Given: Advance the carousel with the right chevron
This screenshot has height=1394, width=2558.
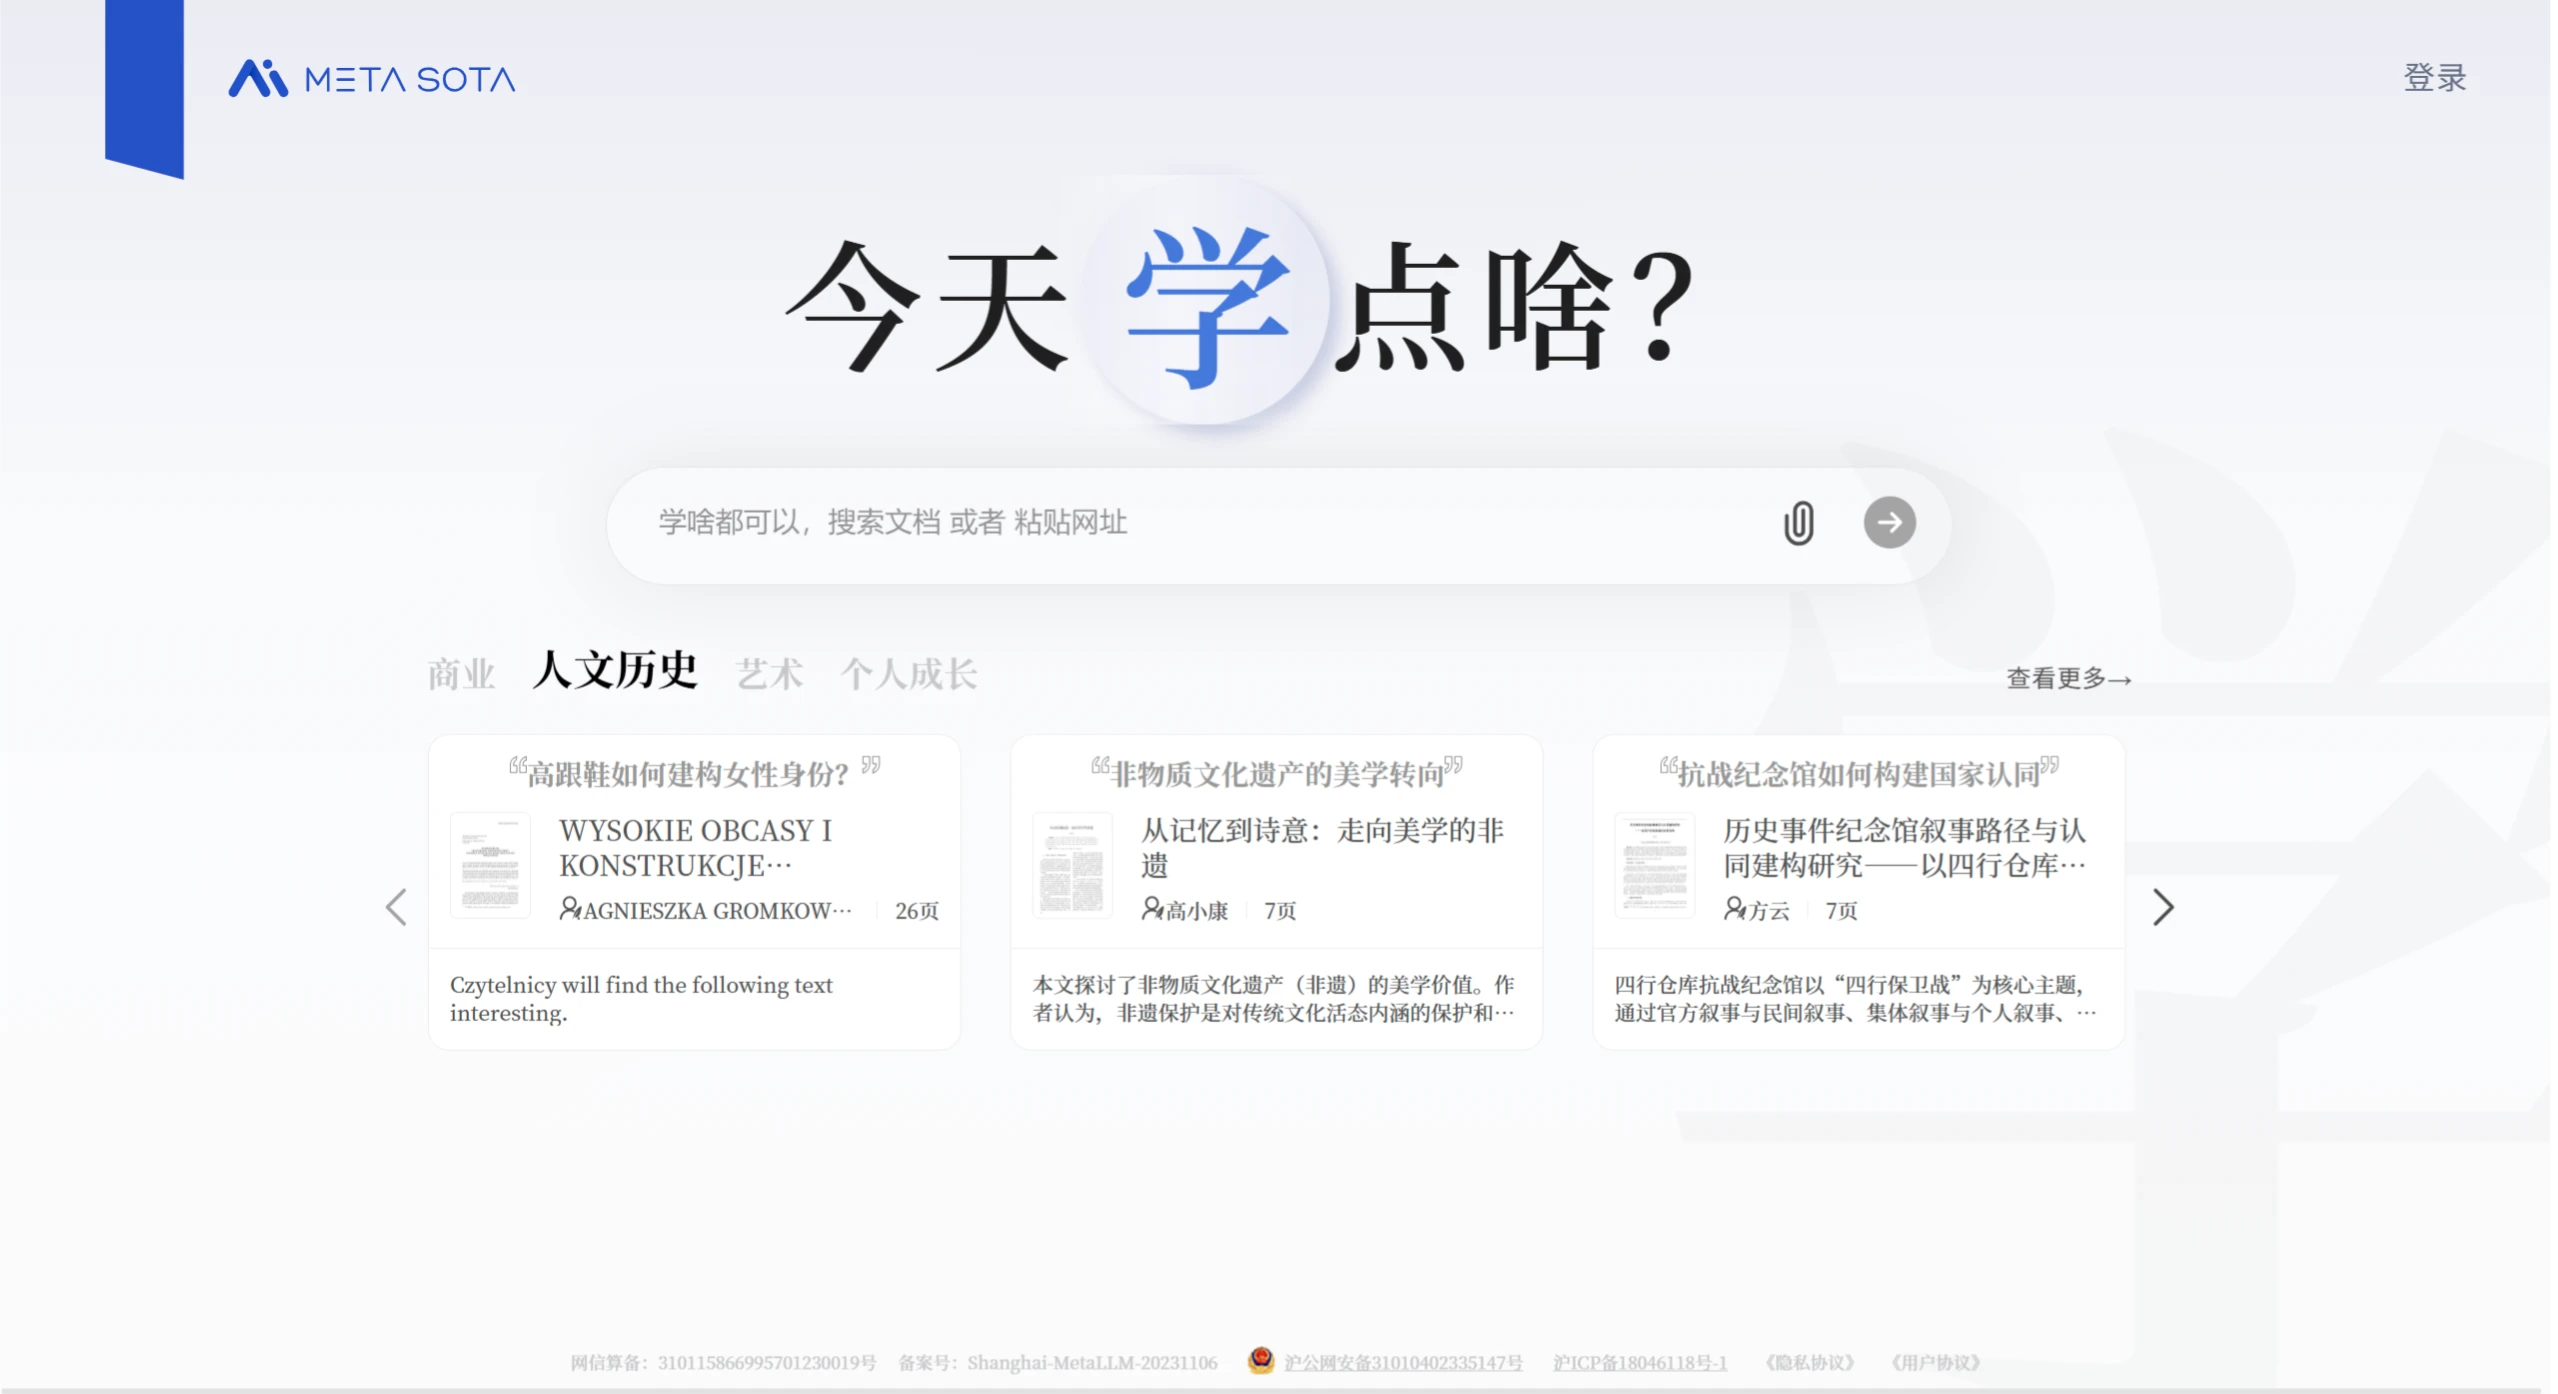Looking at the screenshot, I should 2162,906.
